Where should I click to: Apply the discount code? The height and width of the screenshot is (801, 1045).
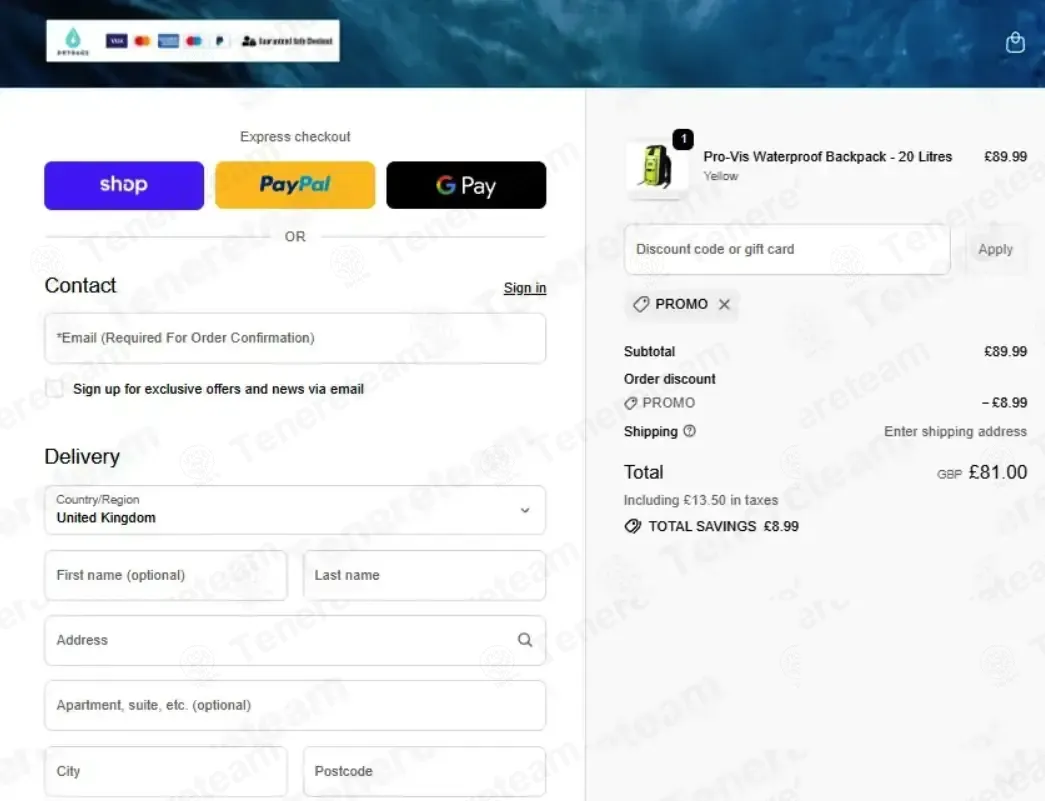coord(995,249)
